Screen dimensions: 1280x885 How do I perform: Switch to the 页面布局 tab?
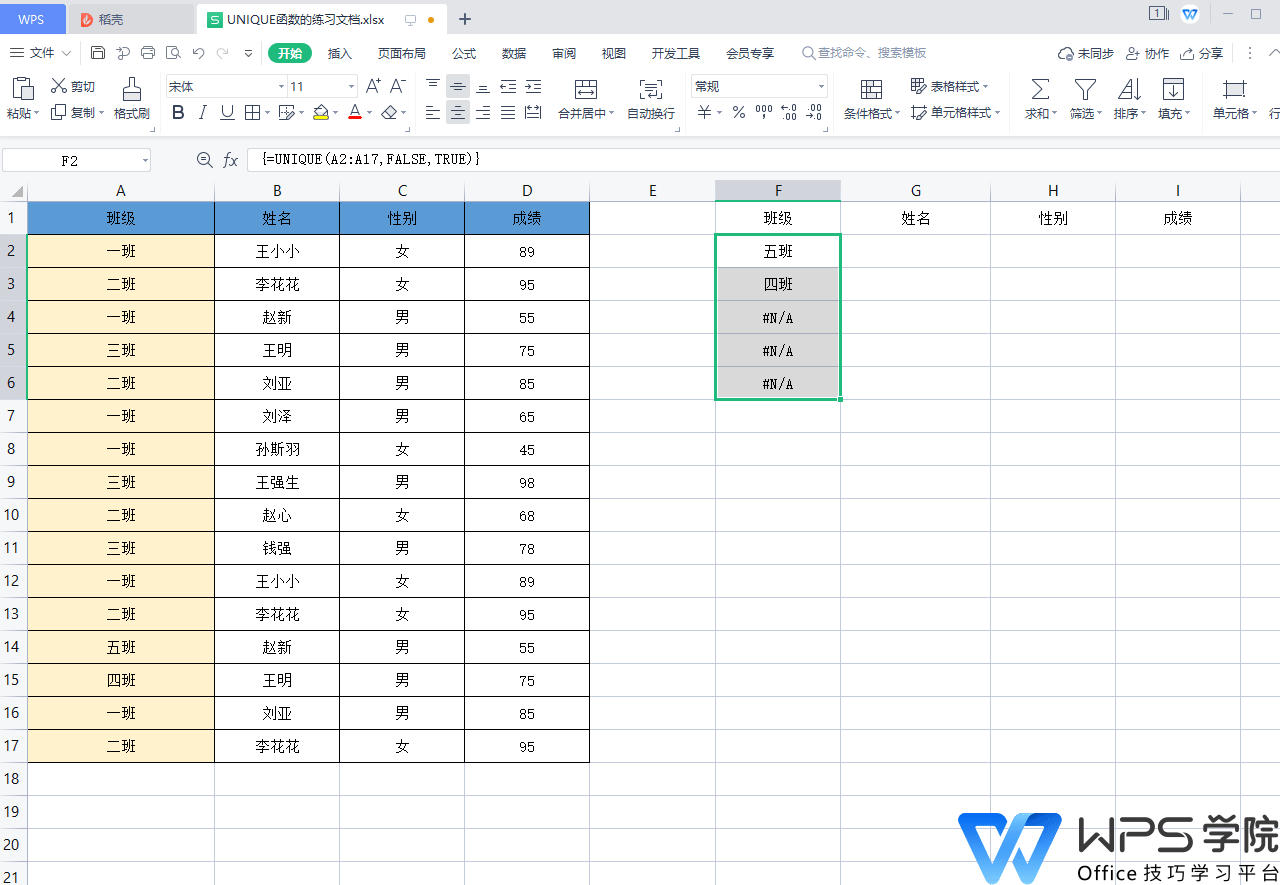401,53
